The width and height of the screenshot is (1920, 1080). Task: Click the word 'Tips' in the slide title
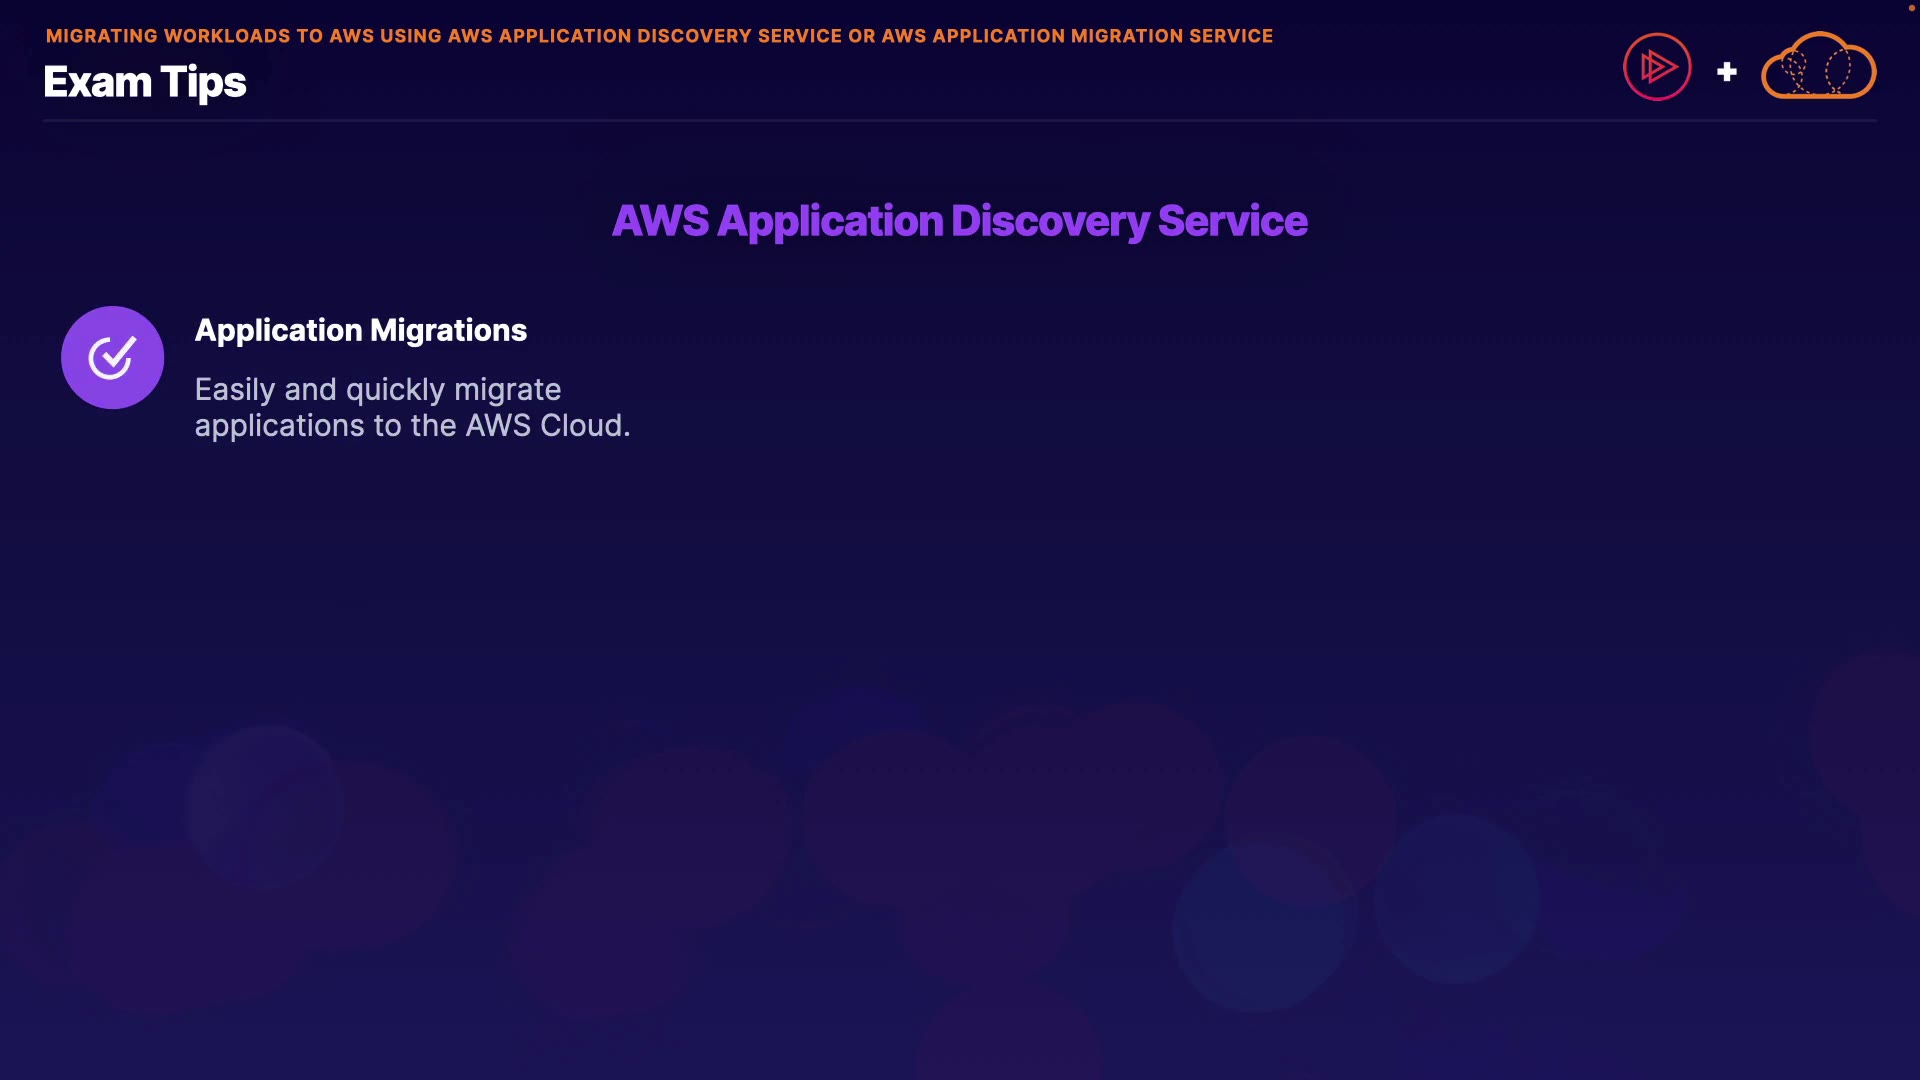pos(203,82)
